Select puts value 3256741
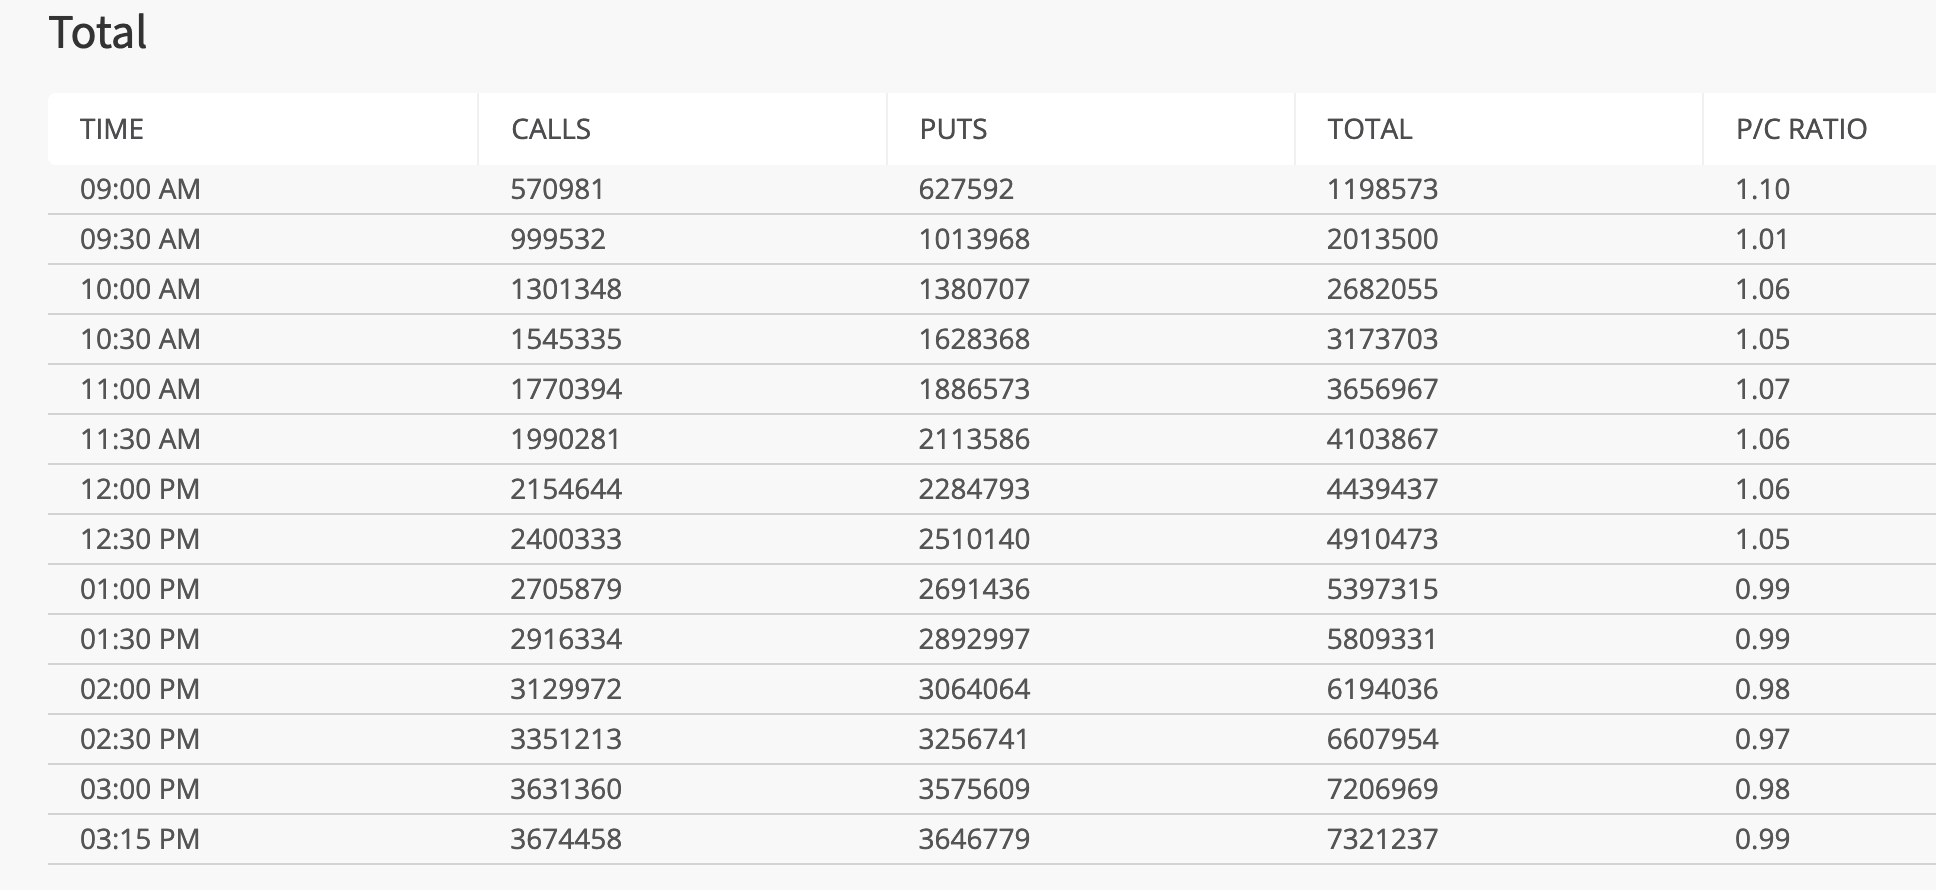1936x890 pixels. coord(974,739)
